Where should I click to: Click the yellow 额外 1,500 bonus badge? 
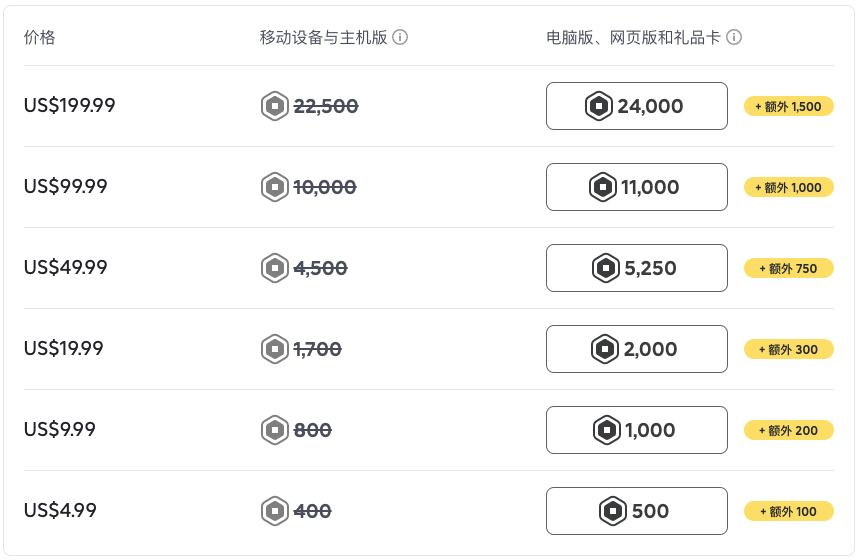(x=788, y=106)
